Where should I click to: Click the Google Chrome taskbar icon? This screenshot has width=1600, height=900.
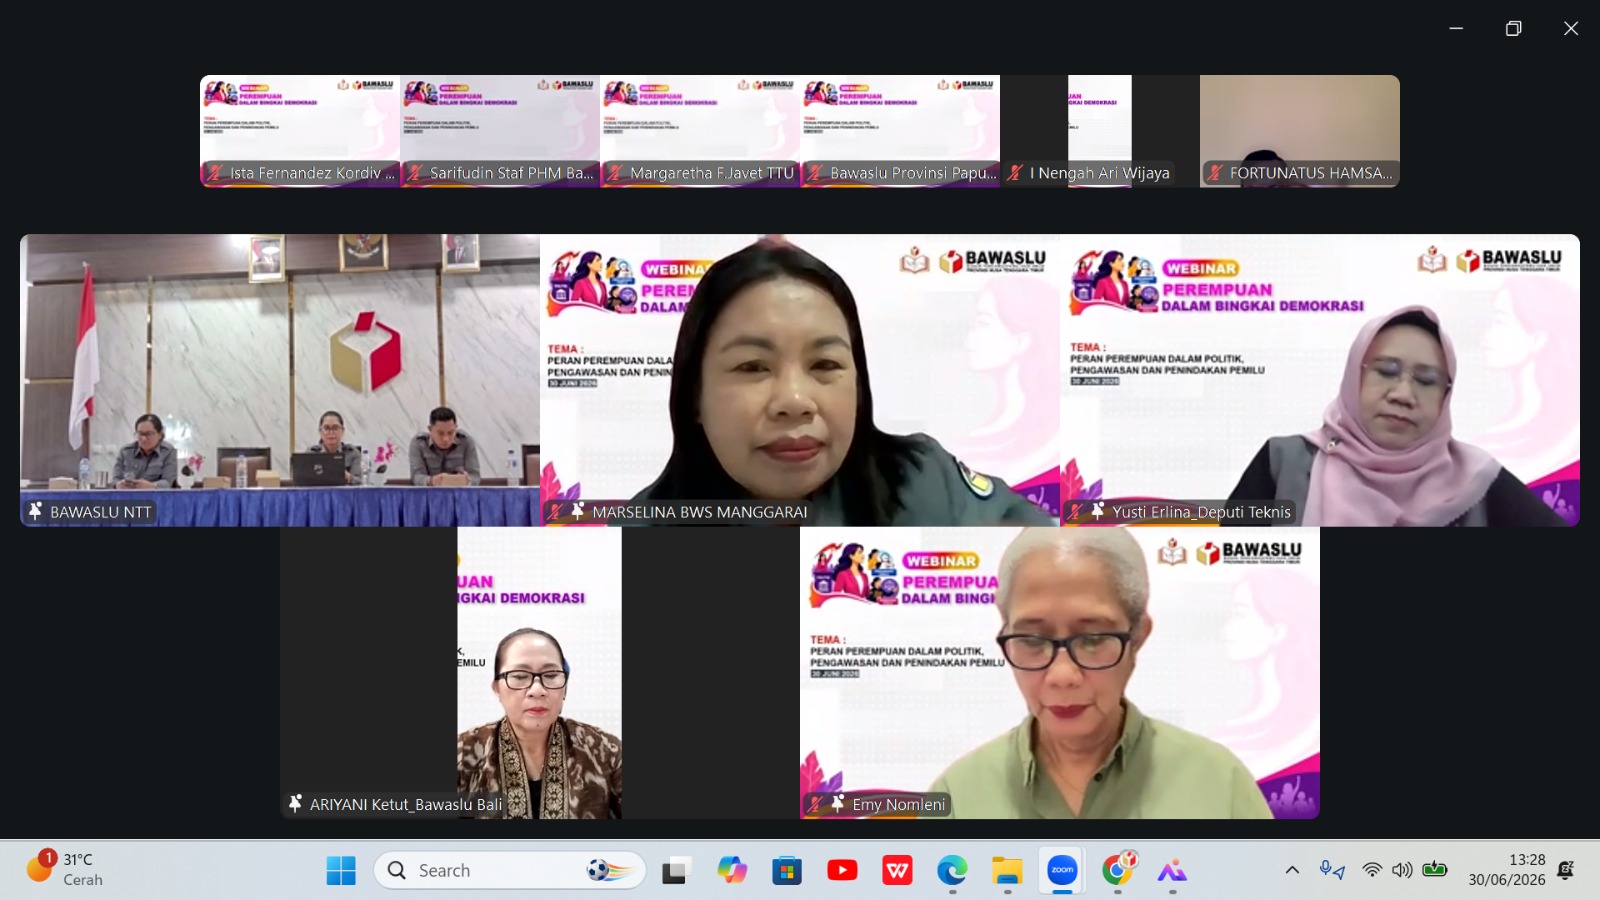click(x=1118, y=871)
